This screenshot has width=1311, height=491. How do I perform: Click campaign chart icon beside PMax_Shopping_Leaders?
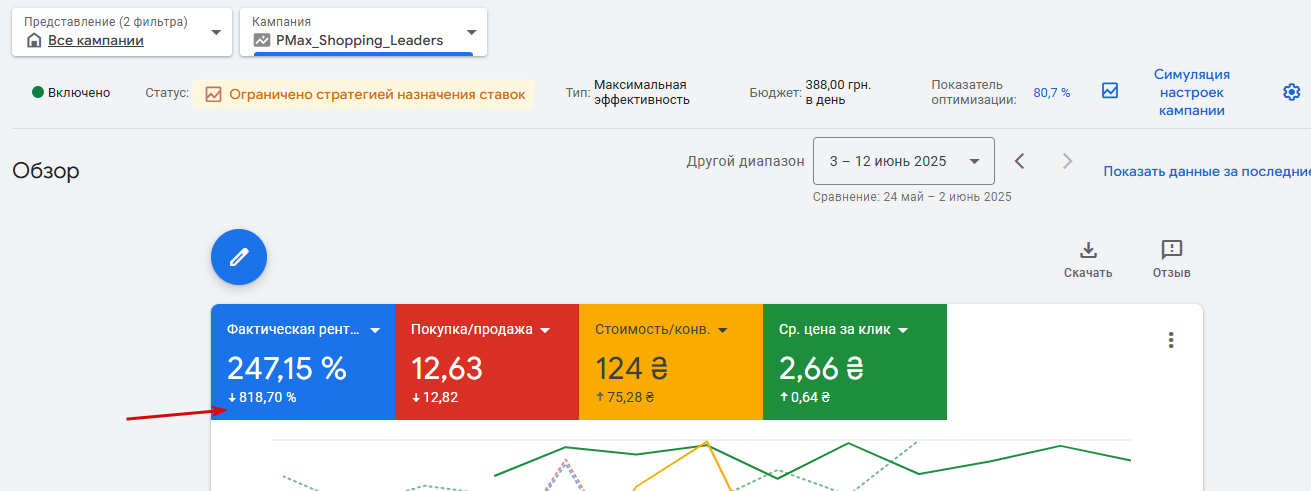[x=262, y=41]
